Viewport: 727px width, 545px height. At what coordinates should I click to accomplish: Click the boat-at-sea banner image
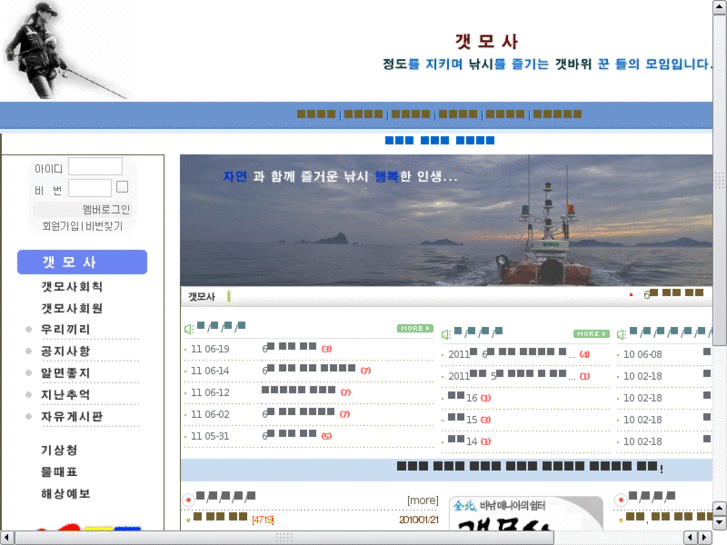point(446,220)
